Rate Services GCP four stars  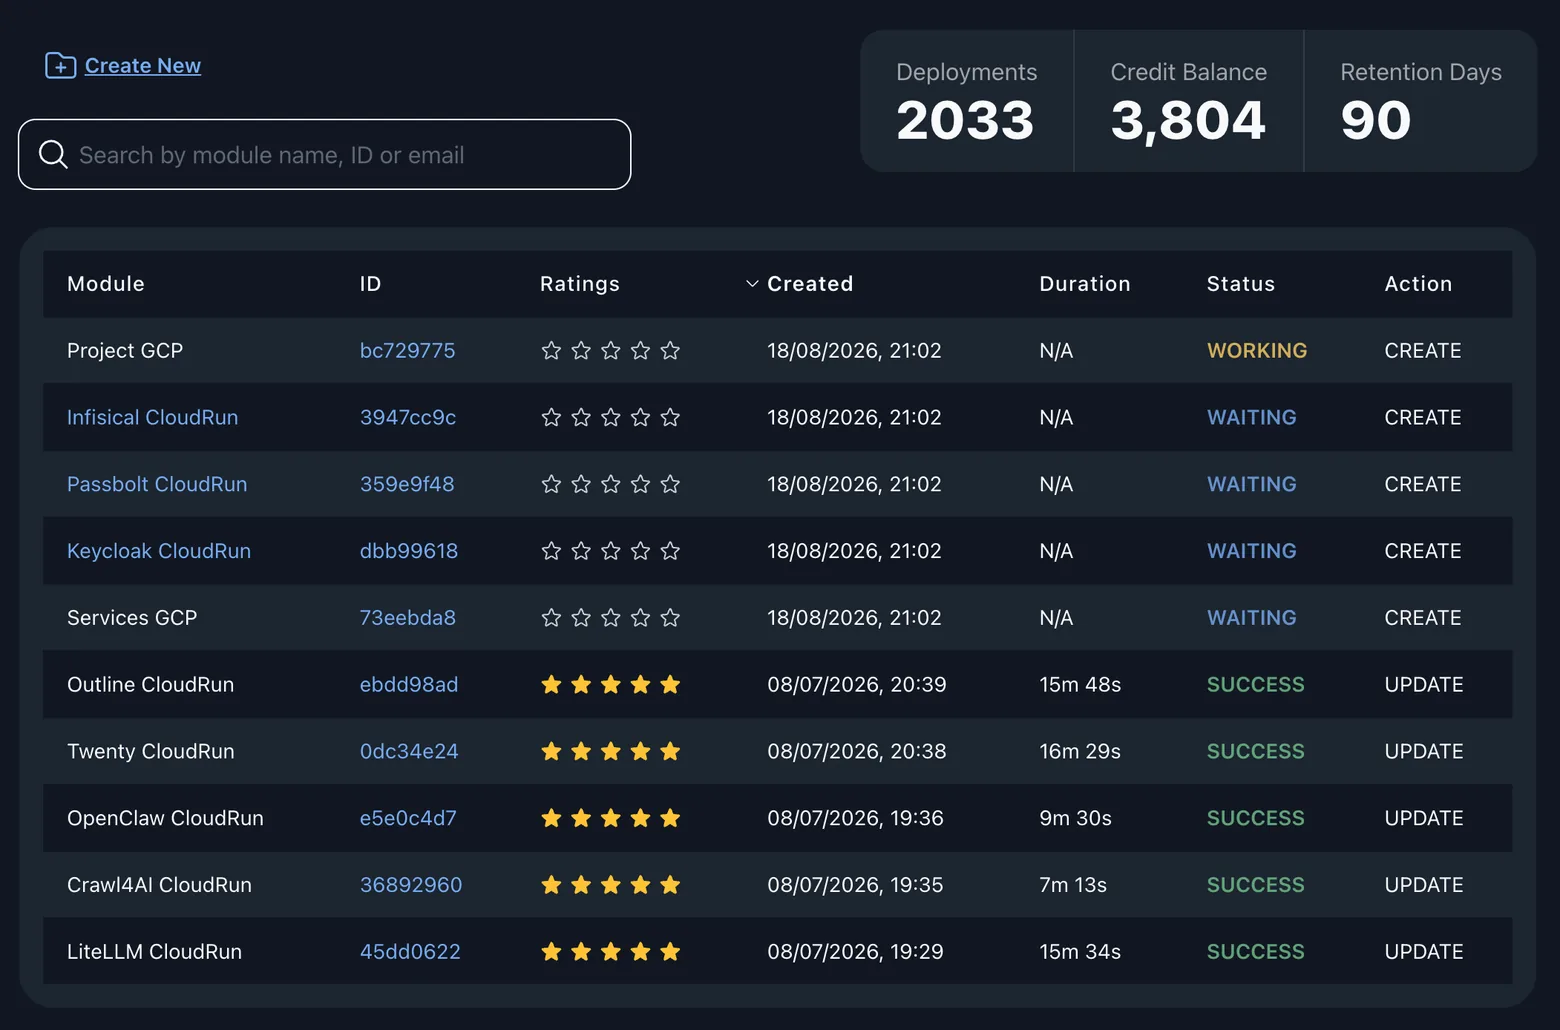click(x=641, y=618)
